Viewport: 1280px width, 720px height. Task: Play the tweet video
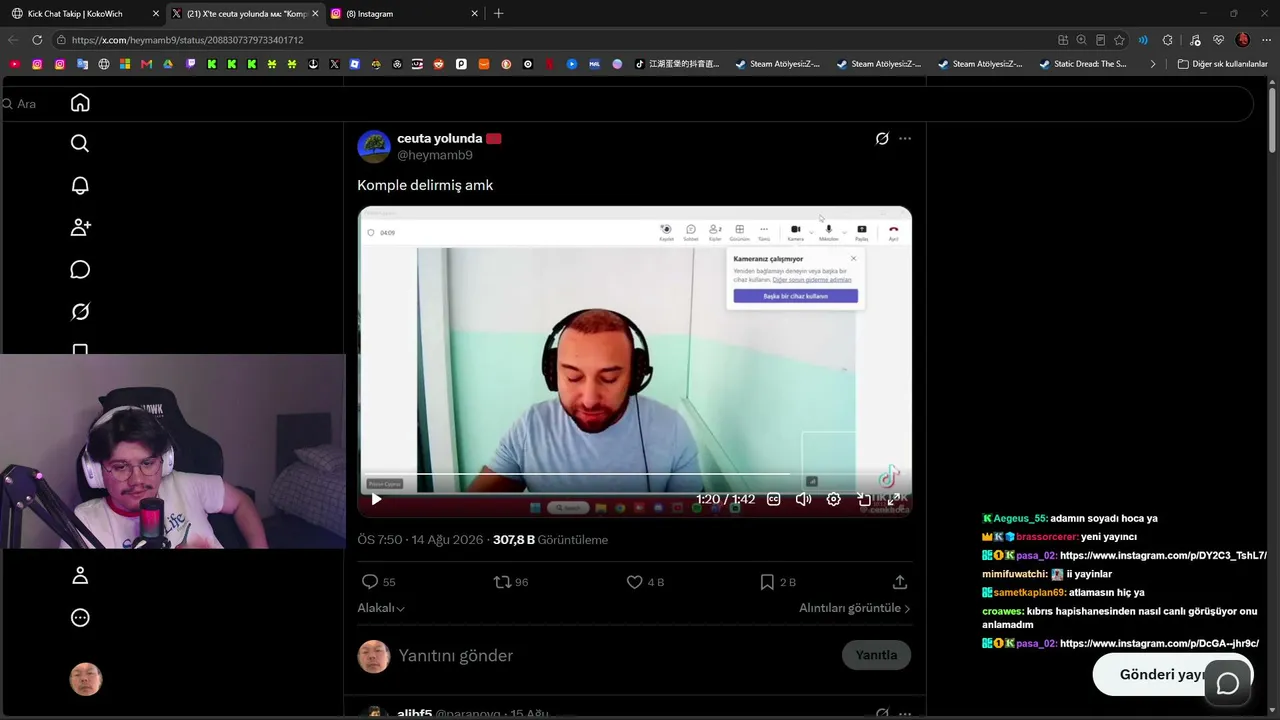pyautogui.click(x=376, y=499)
